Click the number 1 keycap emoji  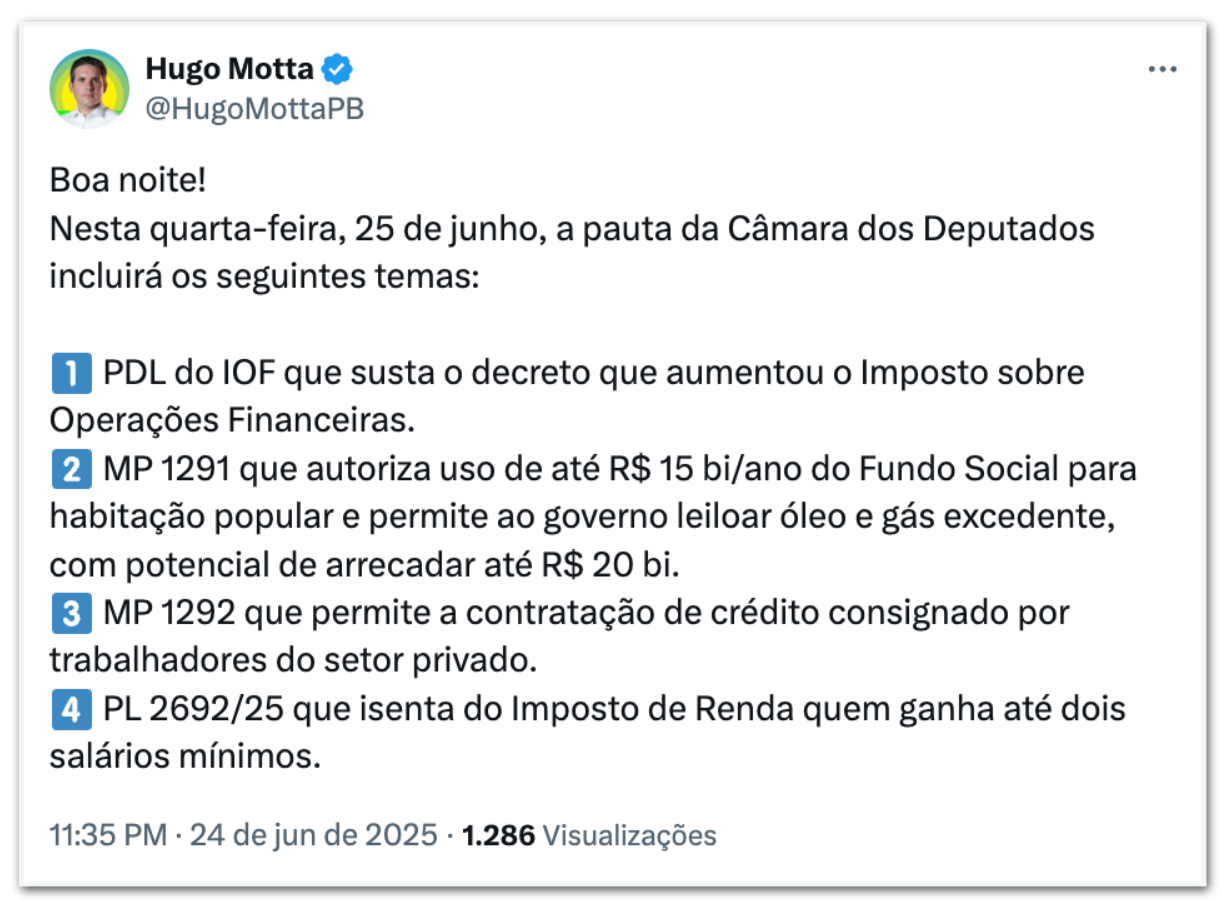pyautogui.click(x=70, y=373)
